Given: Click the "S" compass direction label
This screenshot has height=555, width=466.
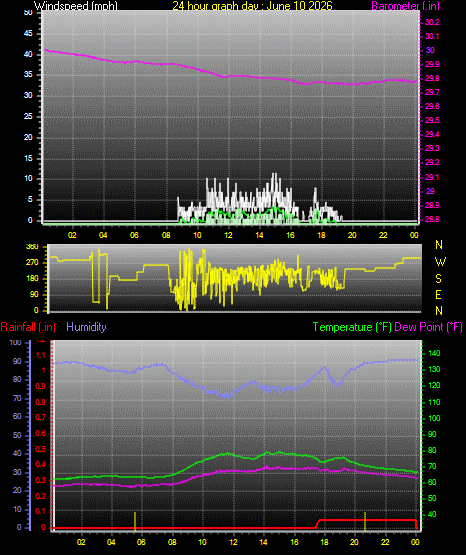Looking at the screenshot, I should point(438,279).
